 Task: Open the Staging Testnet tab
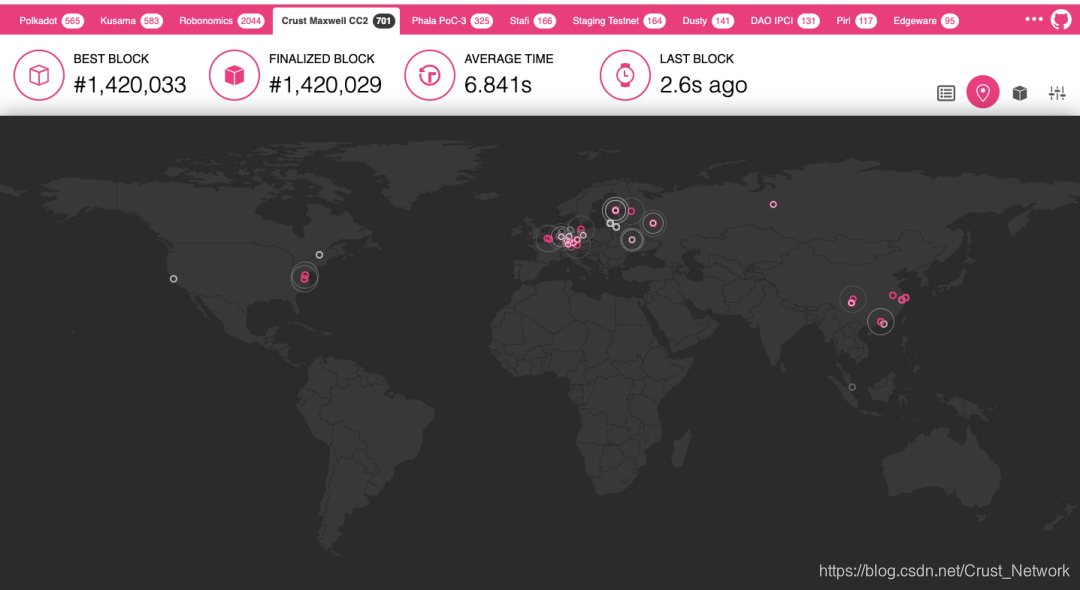click(618, 21)
